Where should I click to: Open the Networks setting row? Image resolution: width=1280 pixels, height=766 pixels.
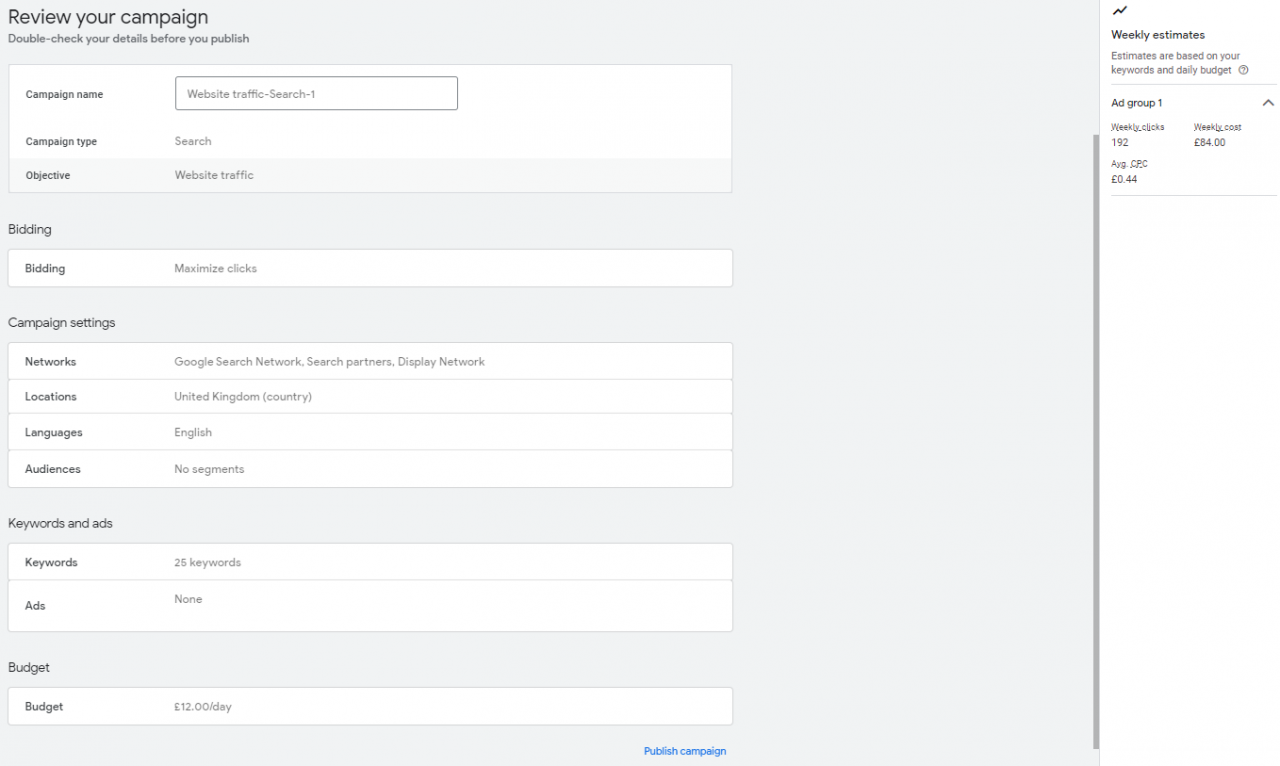(x=370, y=361)
